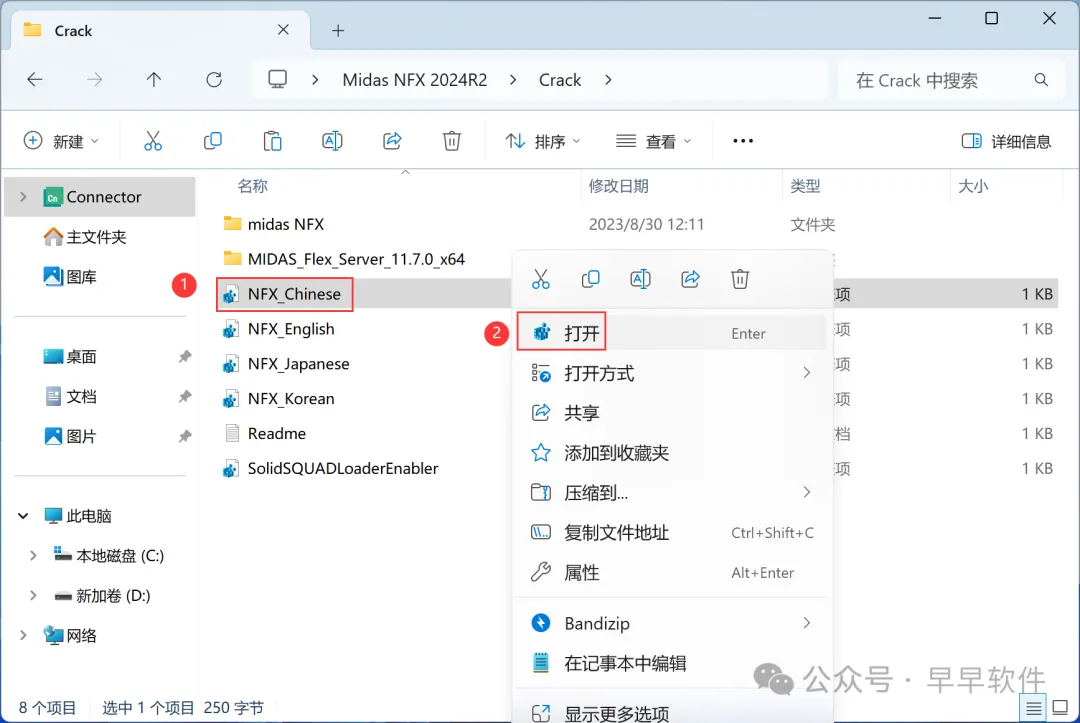Click Copy icon in the context menu
The width and height of the screenshot is (1080, 723).
pyautogui.click(x=590, y=280)
